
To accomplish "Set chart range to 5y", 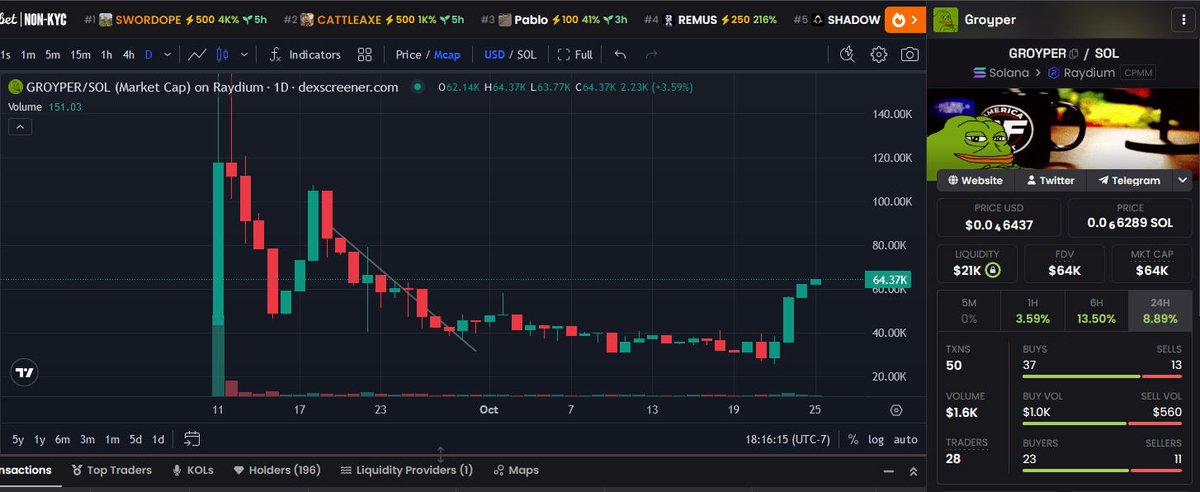I will [18, 439].
